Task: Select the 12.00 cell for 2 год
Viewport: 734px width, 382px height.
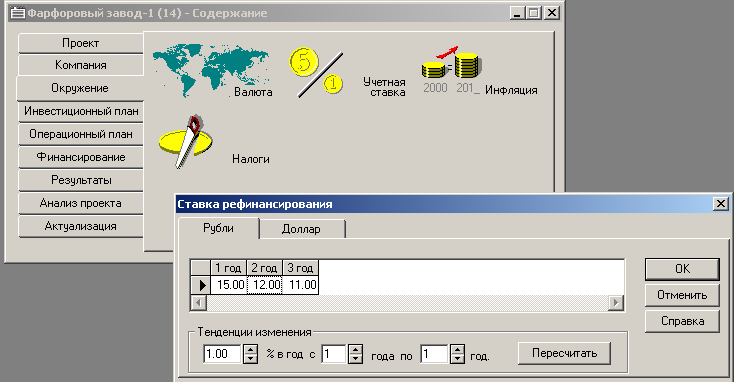Action: [264, 285]
